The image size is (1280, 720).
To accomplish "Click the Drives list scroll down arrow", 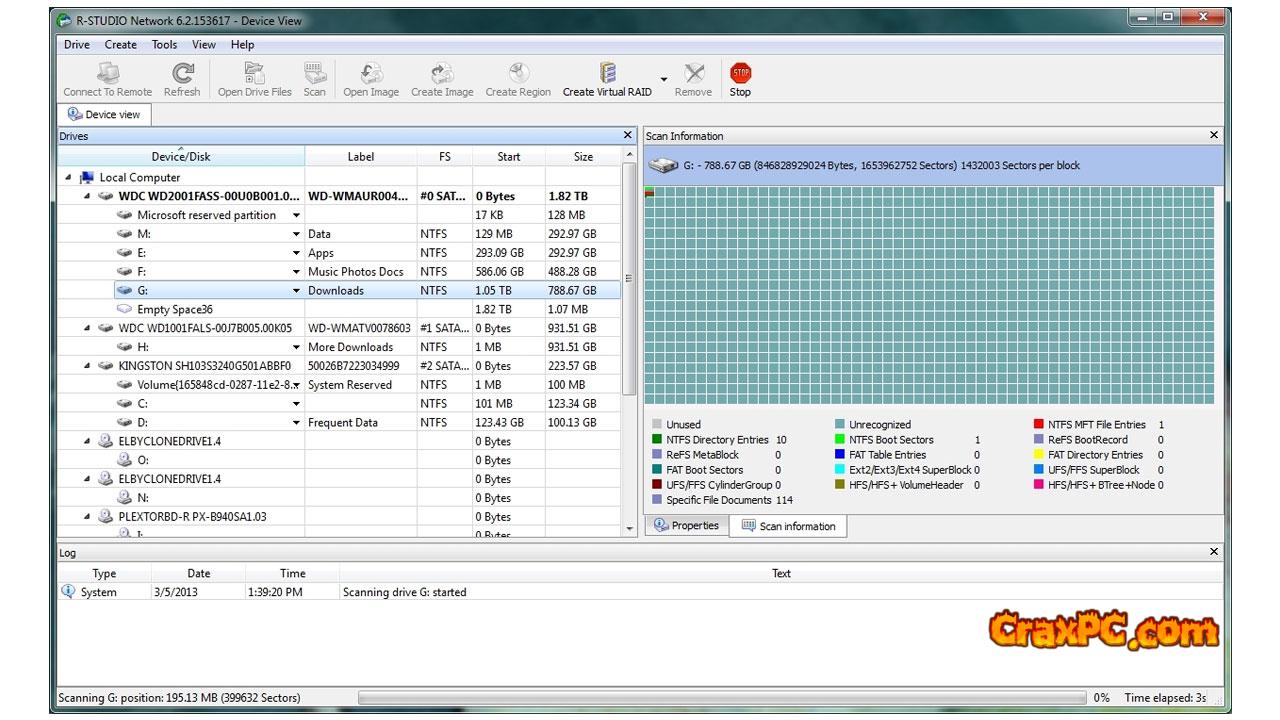I will point(629,528).
